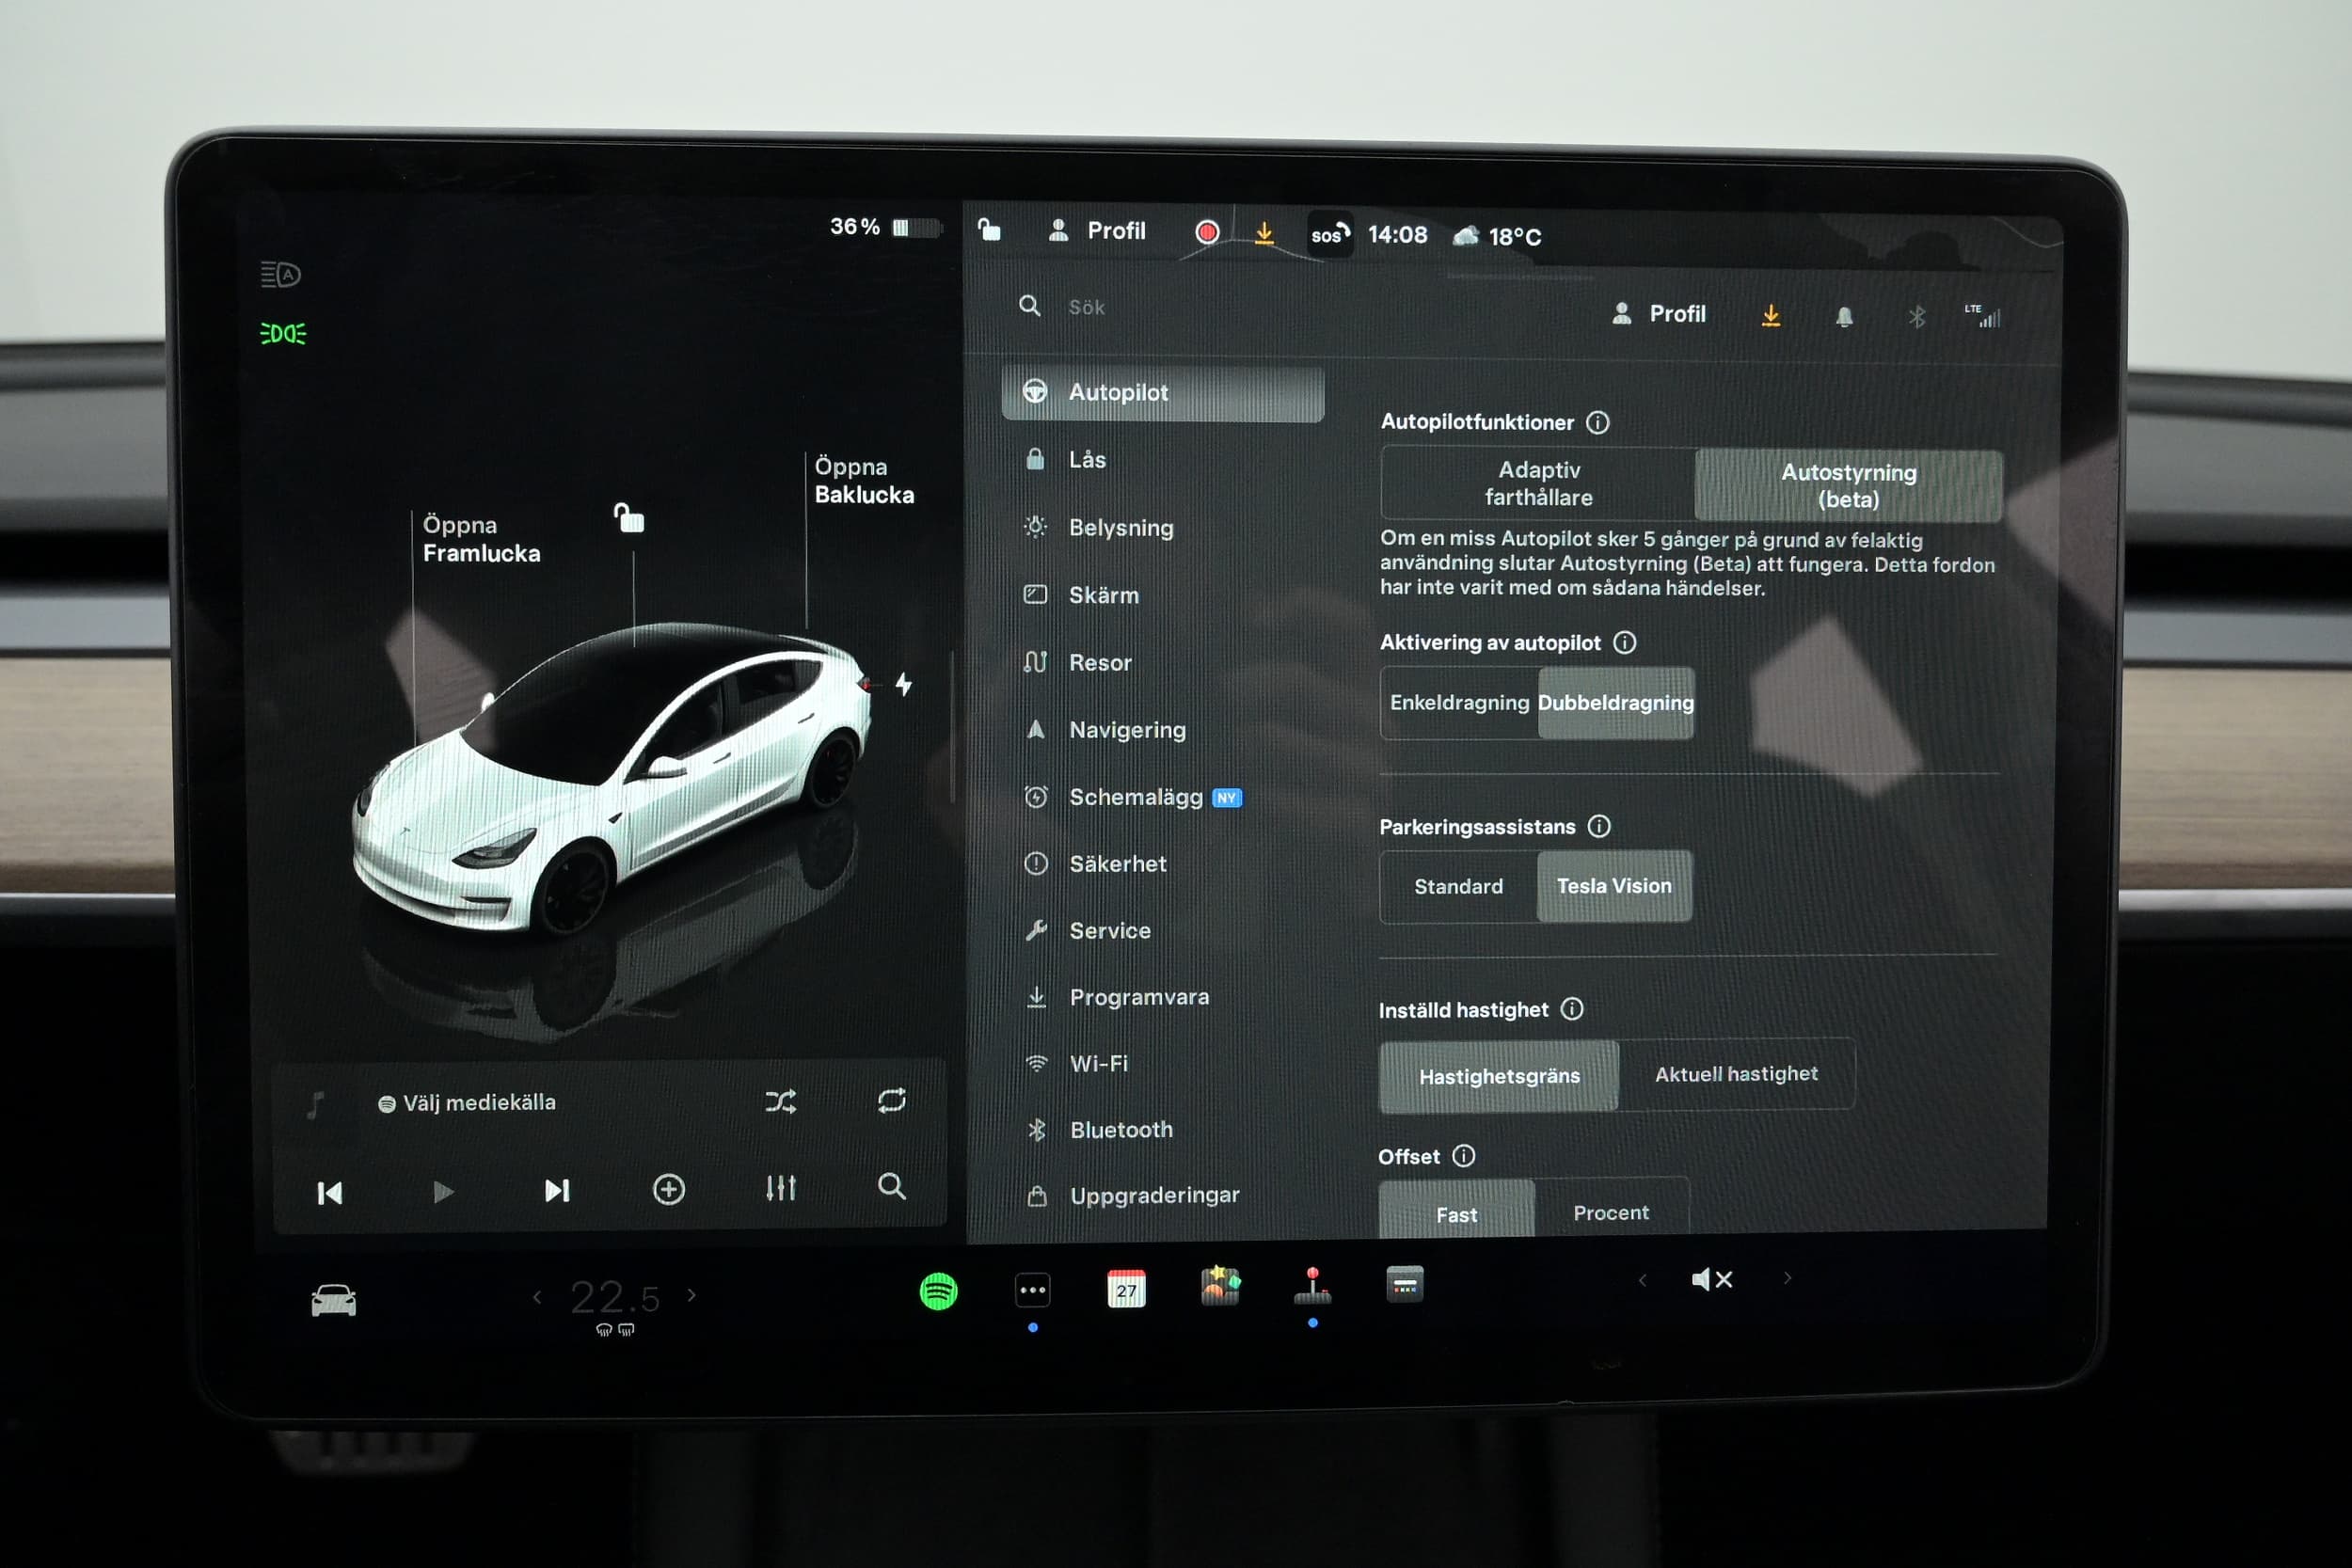Image resolution: width=2352 pixels, height=1568 pixels.
Task: Select Aktuell hastighet for set speed
Action: point(1736,1075)
